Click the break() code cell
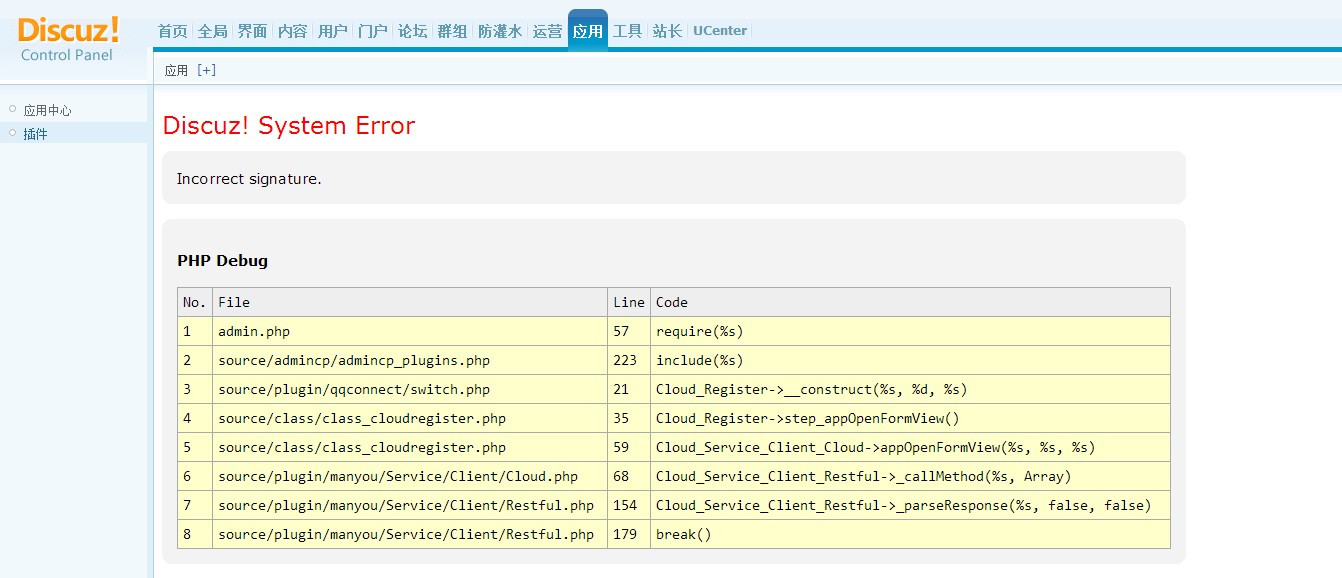 click(910, 534)
